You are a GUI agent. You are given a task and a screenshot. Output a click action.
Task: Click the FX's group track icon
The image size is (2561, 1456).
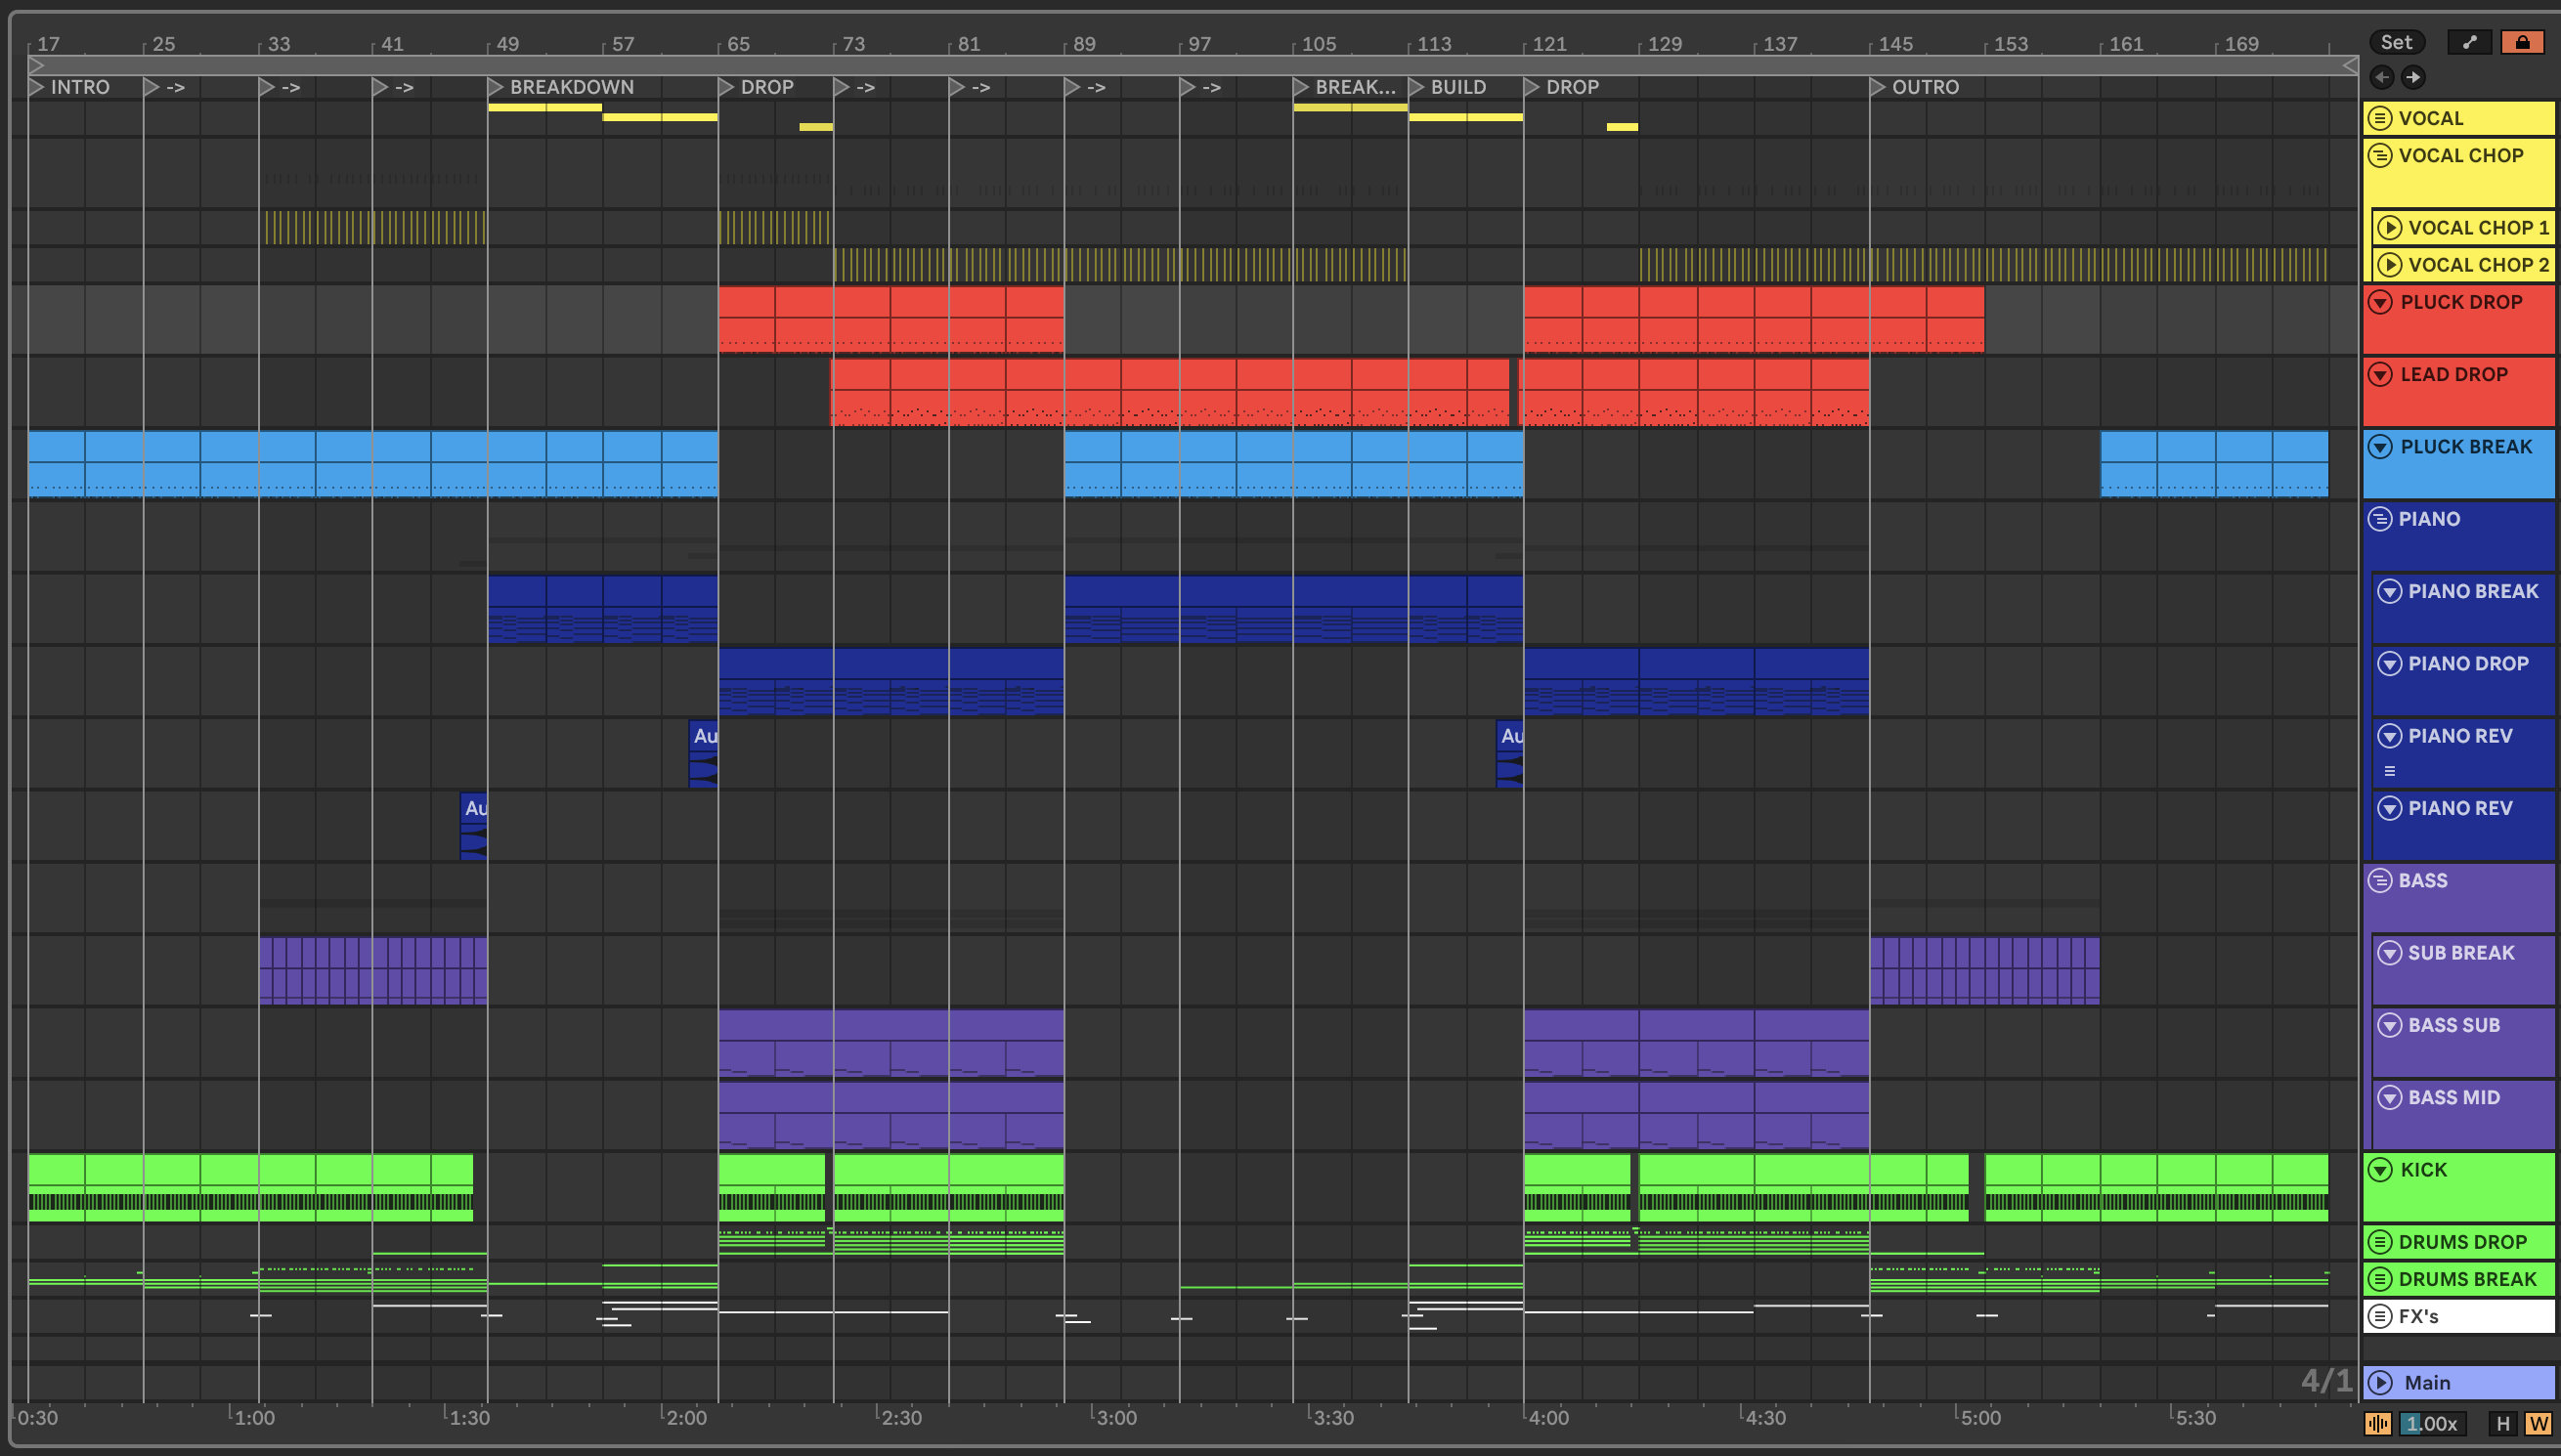click(2380, 1316)
